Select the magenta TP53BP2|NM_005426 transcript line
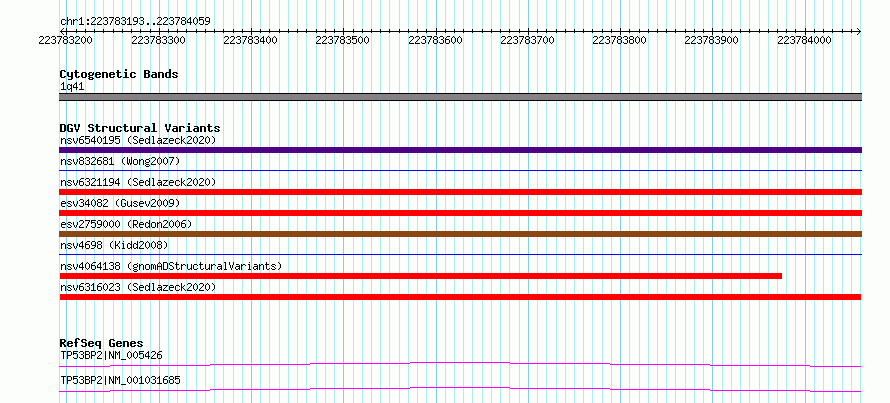Image resolution: width=890 pixels, height=403 pixels. click(460, 364)
